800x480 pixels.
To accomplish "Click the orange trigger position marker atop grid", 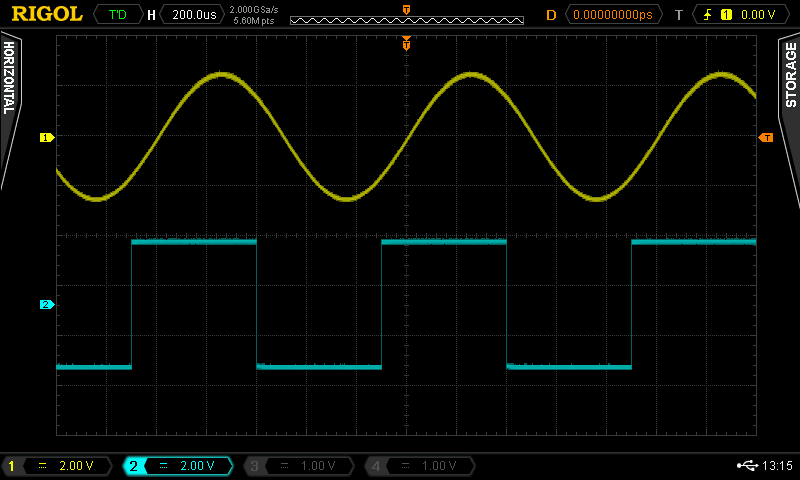I will tap(406, 43).
